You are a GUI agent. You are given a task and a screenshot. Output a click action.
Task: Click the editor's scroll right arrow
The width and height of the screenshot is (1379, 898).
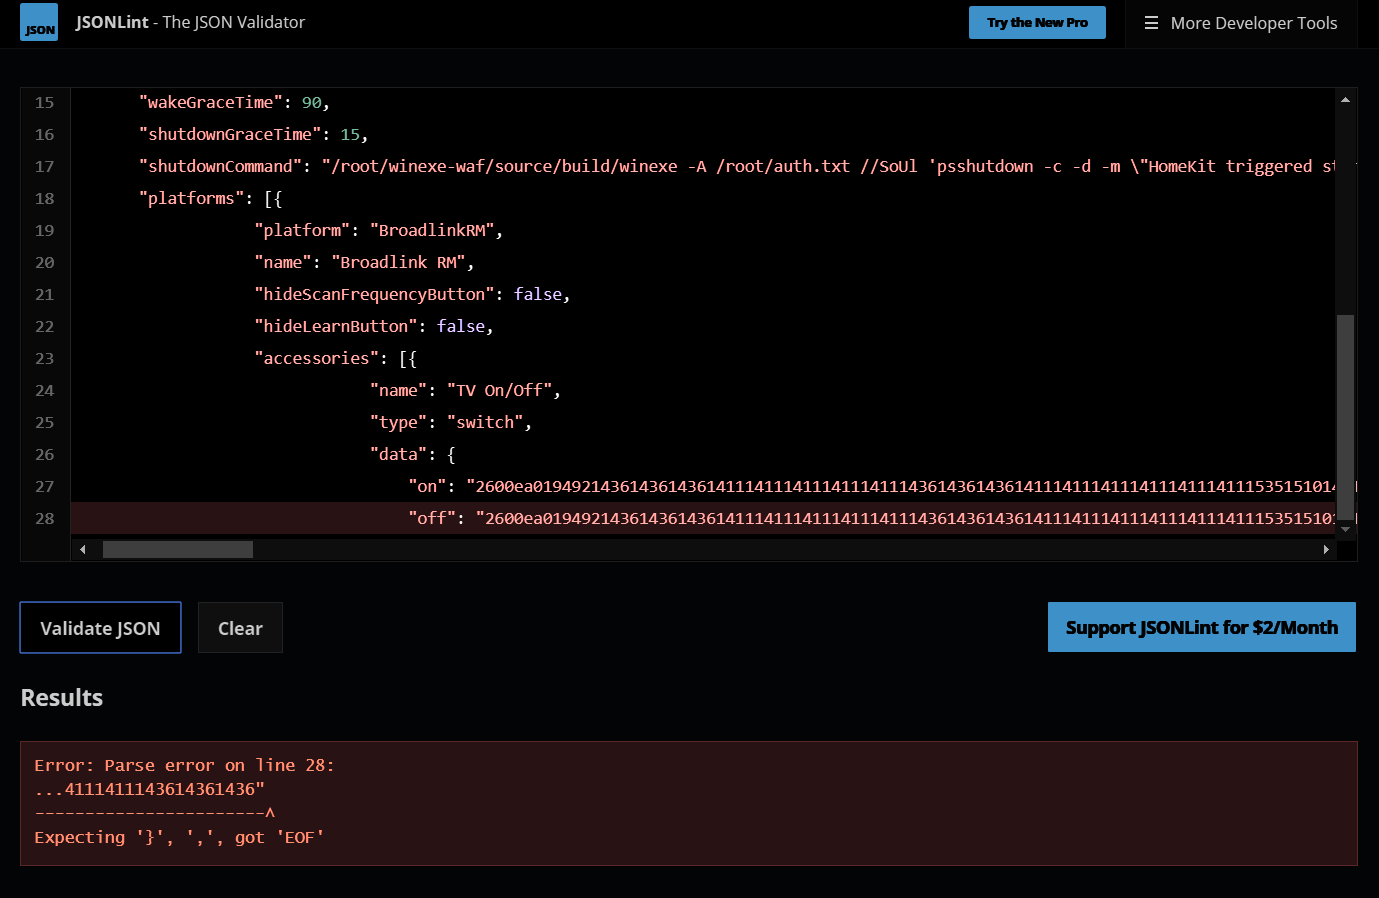click(x=1326, y=549)
